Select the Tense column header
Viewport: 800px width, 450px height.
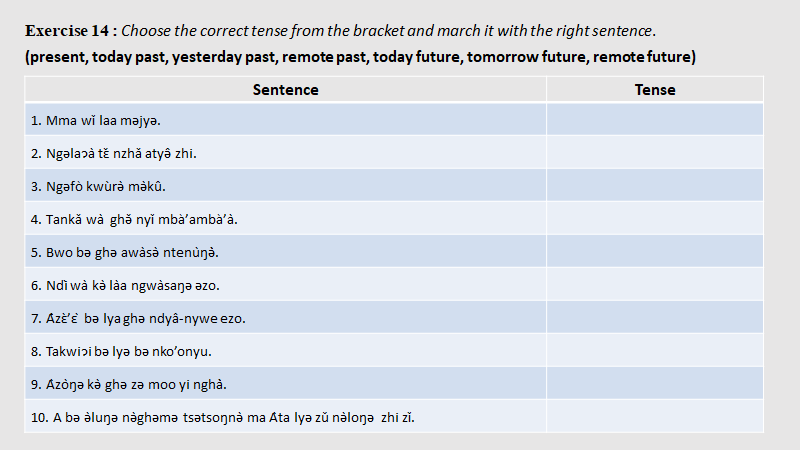[655, 90]
